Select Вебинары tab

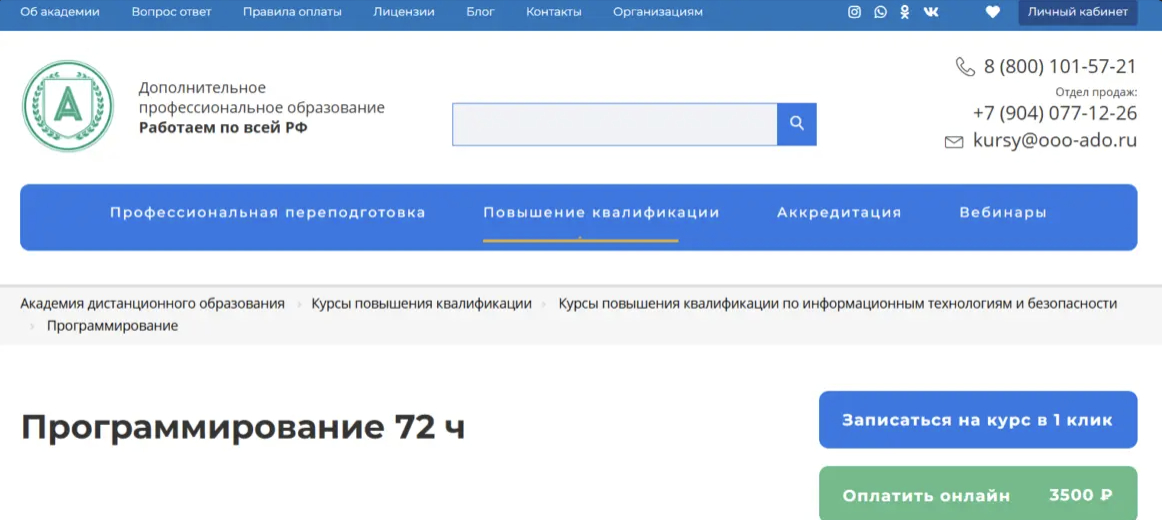tap(1003, 213)
